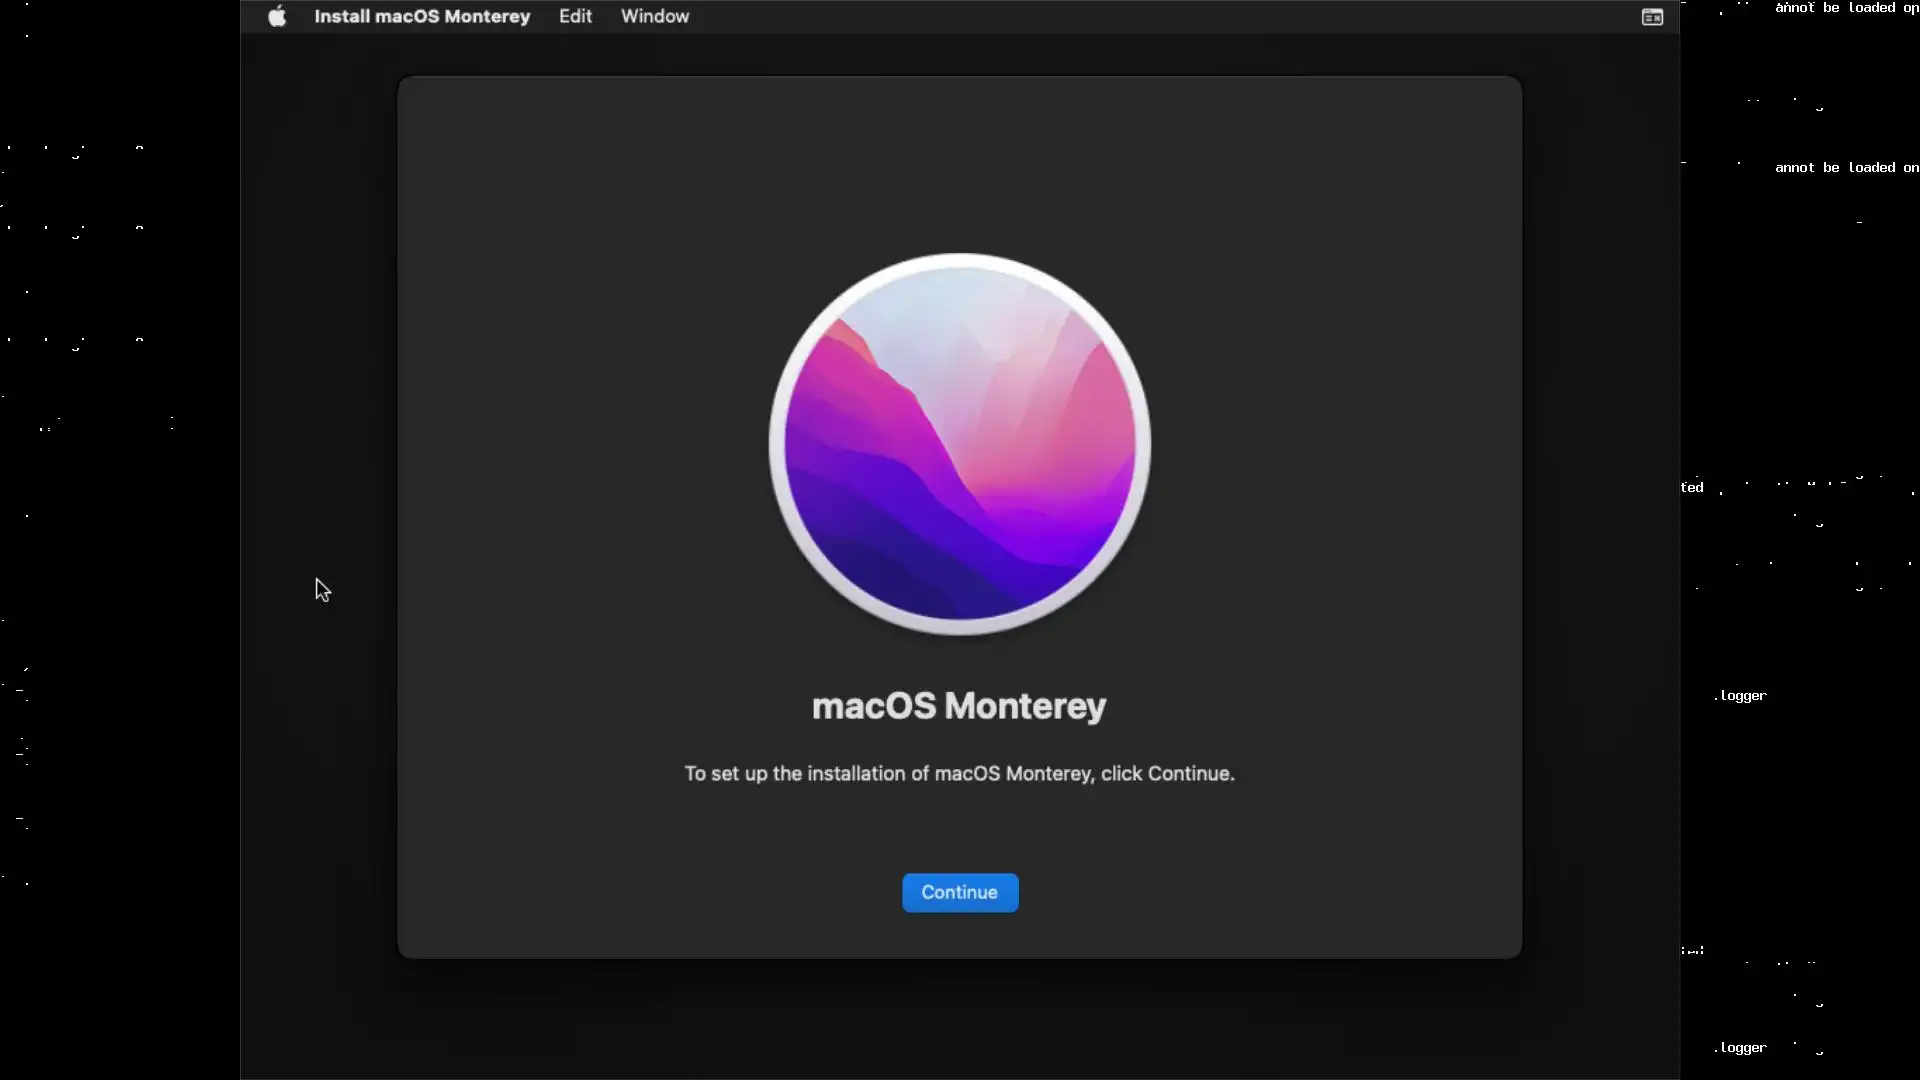Screen dimensions: 1920x1080
Task: Click the blue Continue button
Action: 959,892
